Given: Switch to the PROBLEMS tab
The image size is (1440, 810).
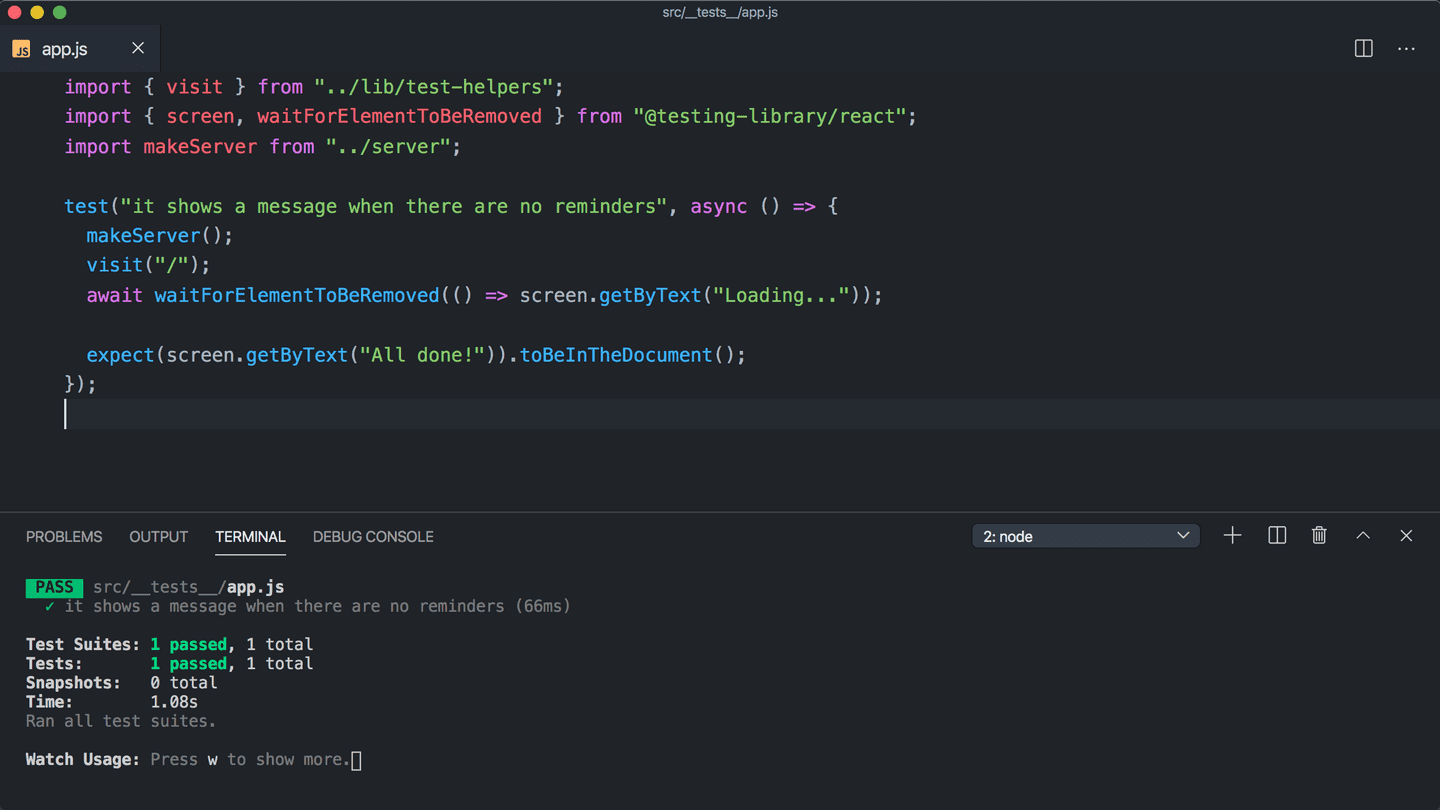Looking at the screenshot, I should pyautogui.click(x=64, y=537).
